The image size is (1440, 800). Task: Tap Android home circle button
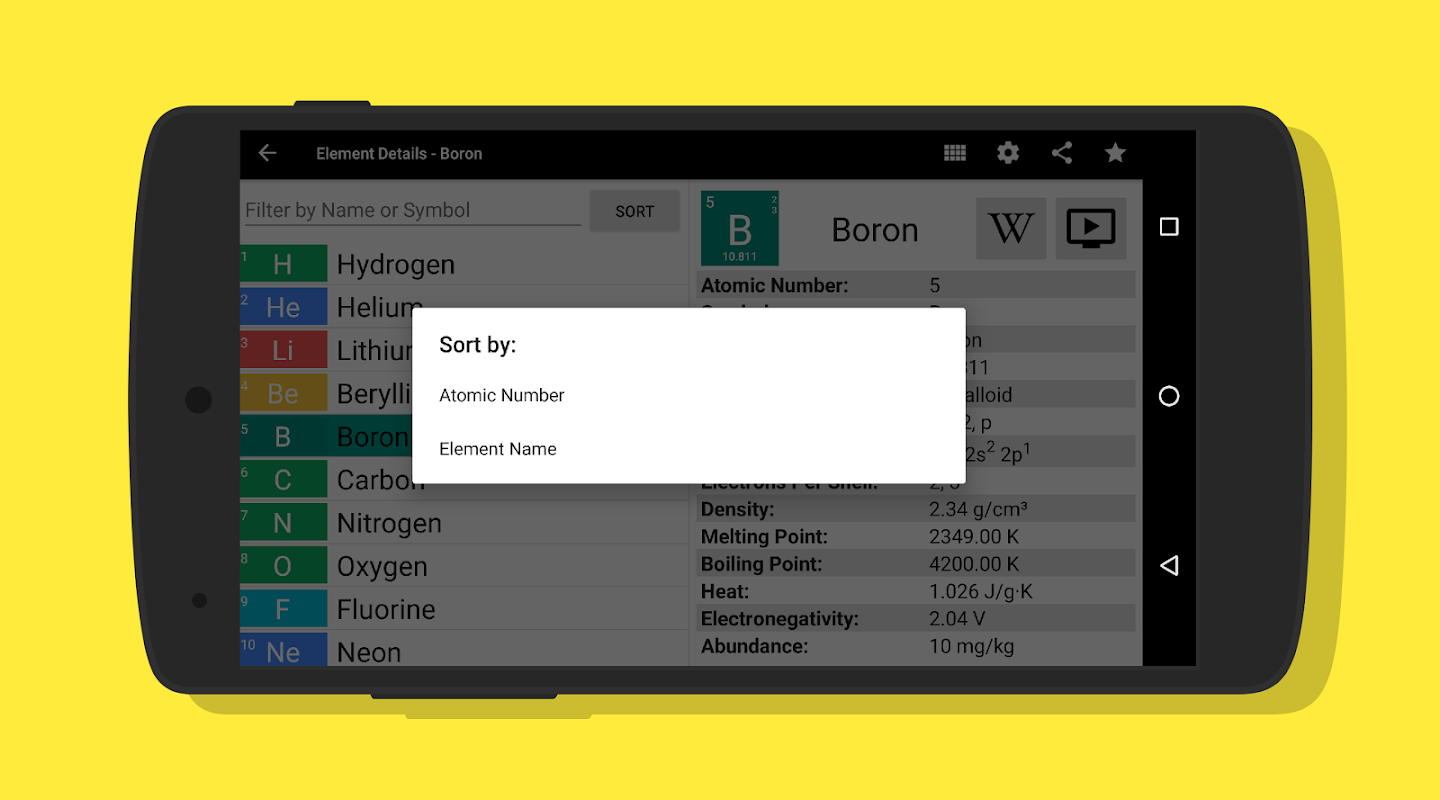[1169, 397]
